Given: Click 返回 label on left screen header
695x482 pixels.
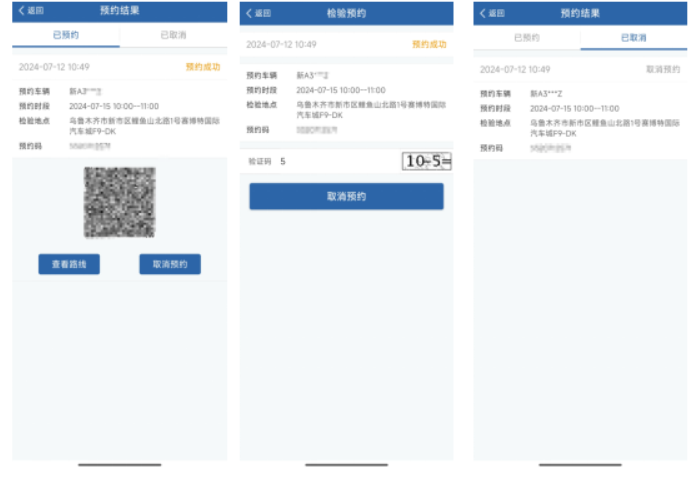Looking at the screenshot, I should [x=35, y=11].
